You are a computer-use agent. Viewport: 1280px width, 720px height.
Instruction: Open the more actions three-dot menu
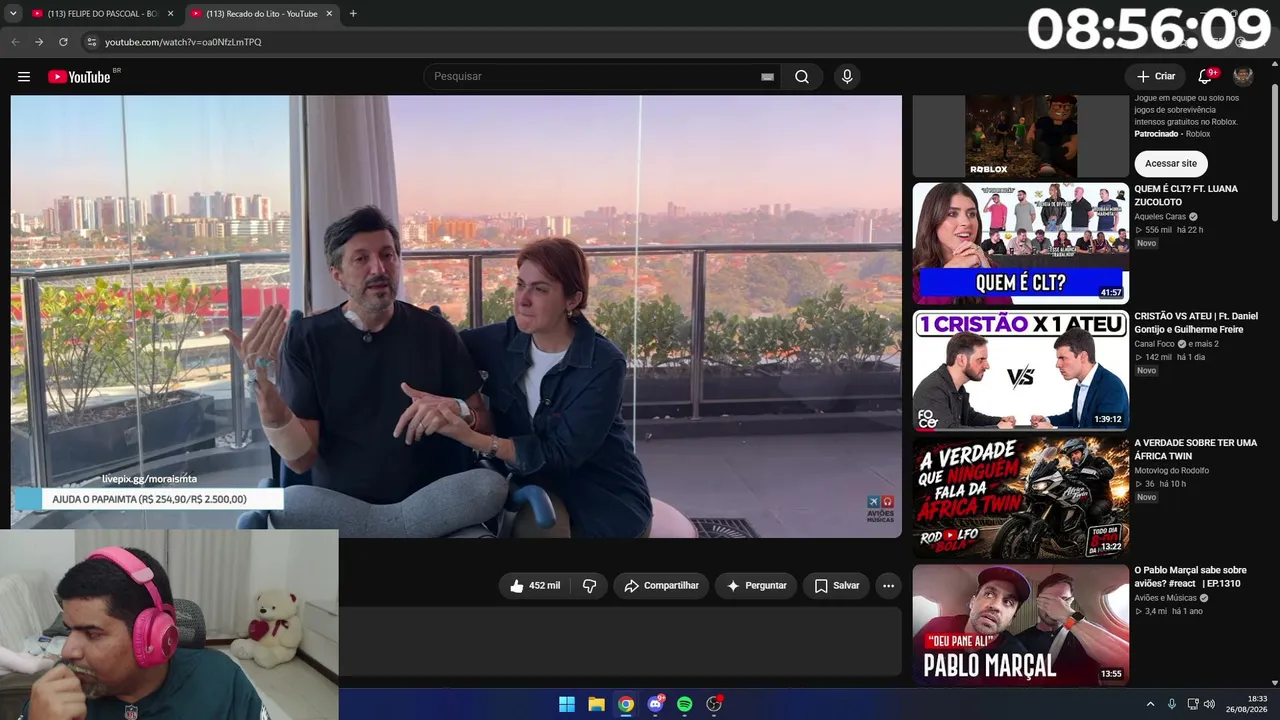(888, 586)
